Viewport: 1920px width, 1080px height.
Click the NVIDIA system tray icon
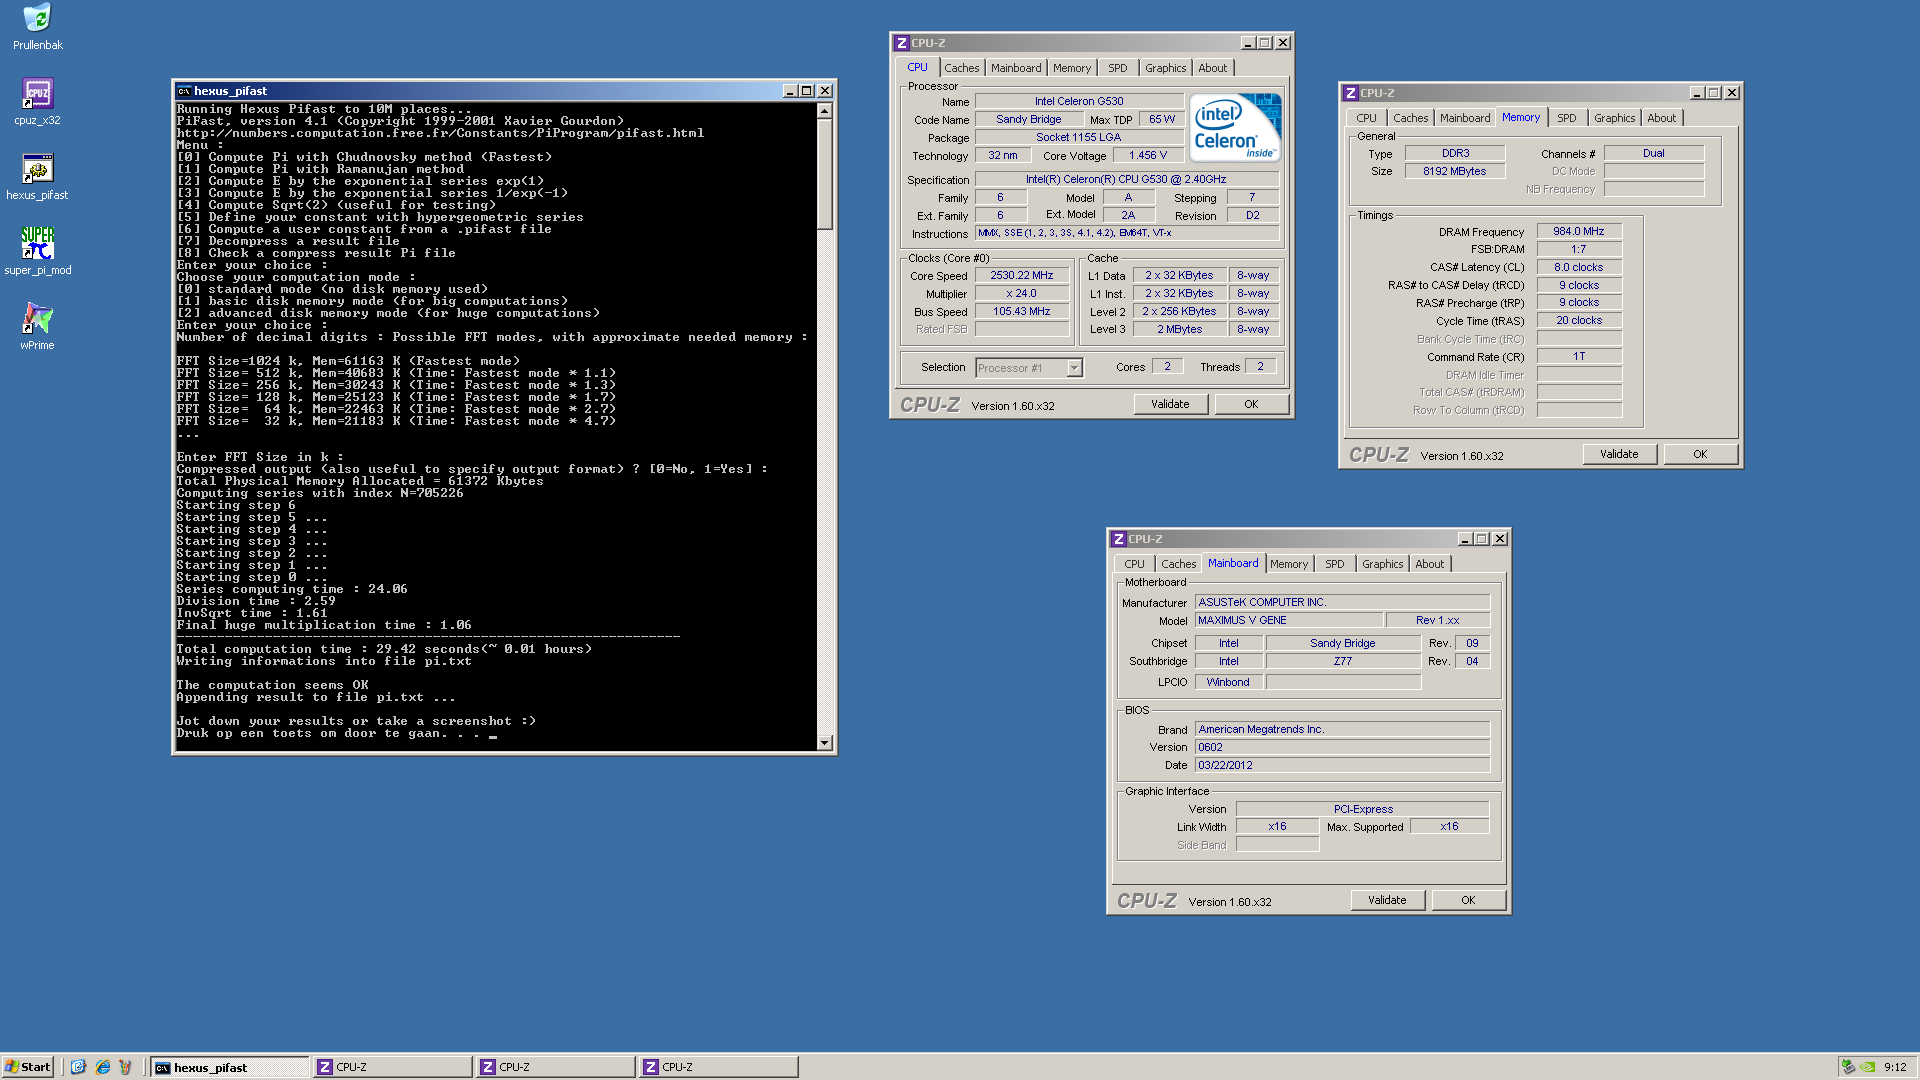coord(1867,1067)
